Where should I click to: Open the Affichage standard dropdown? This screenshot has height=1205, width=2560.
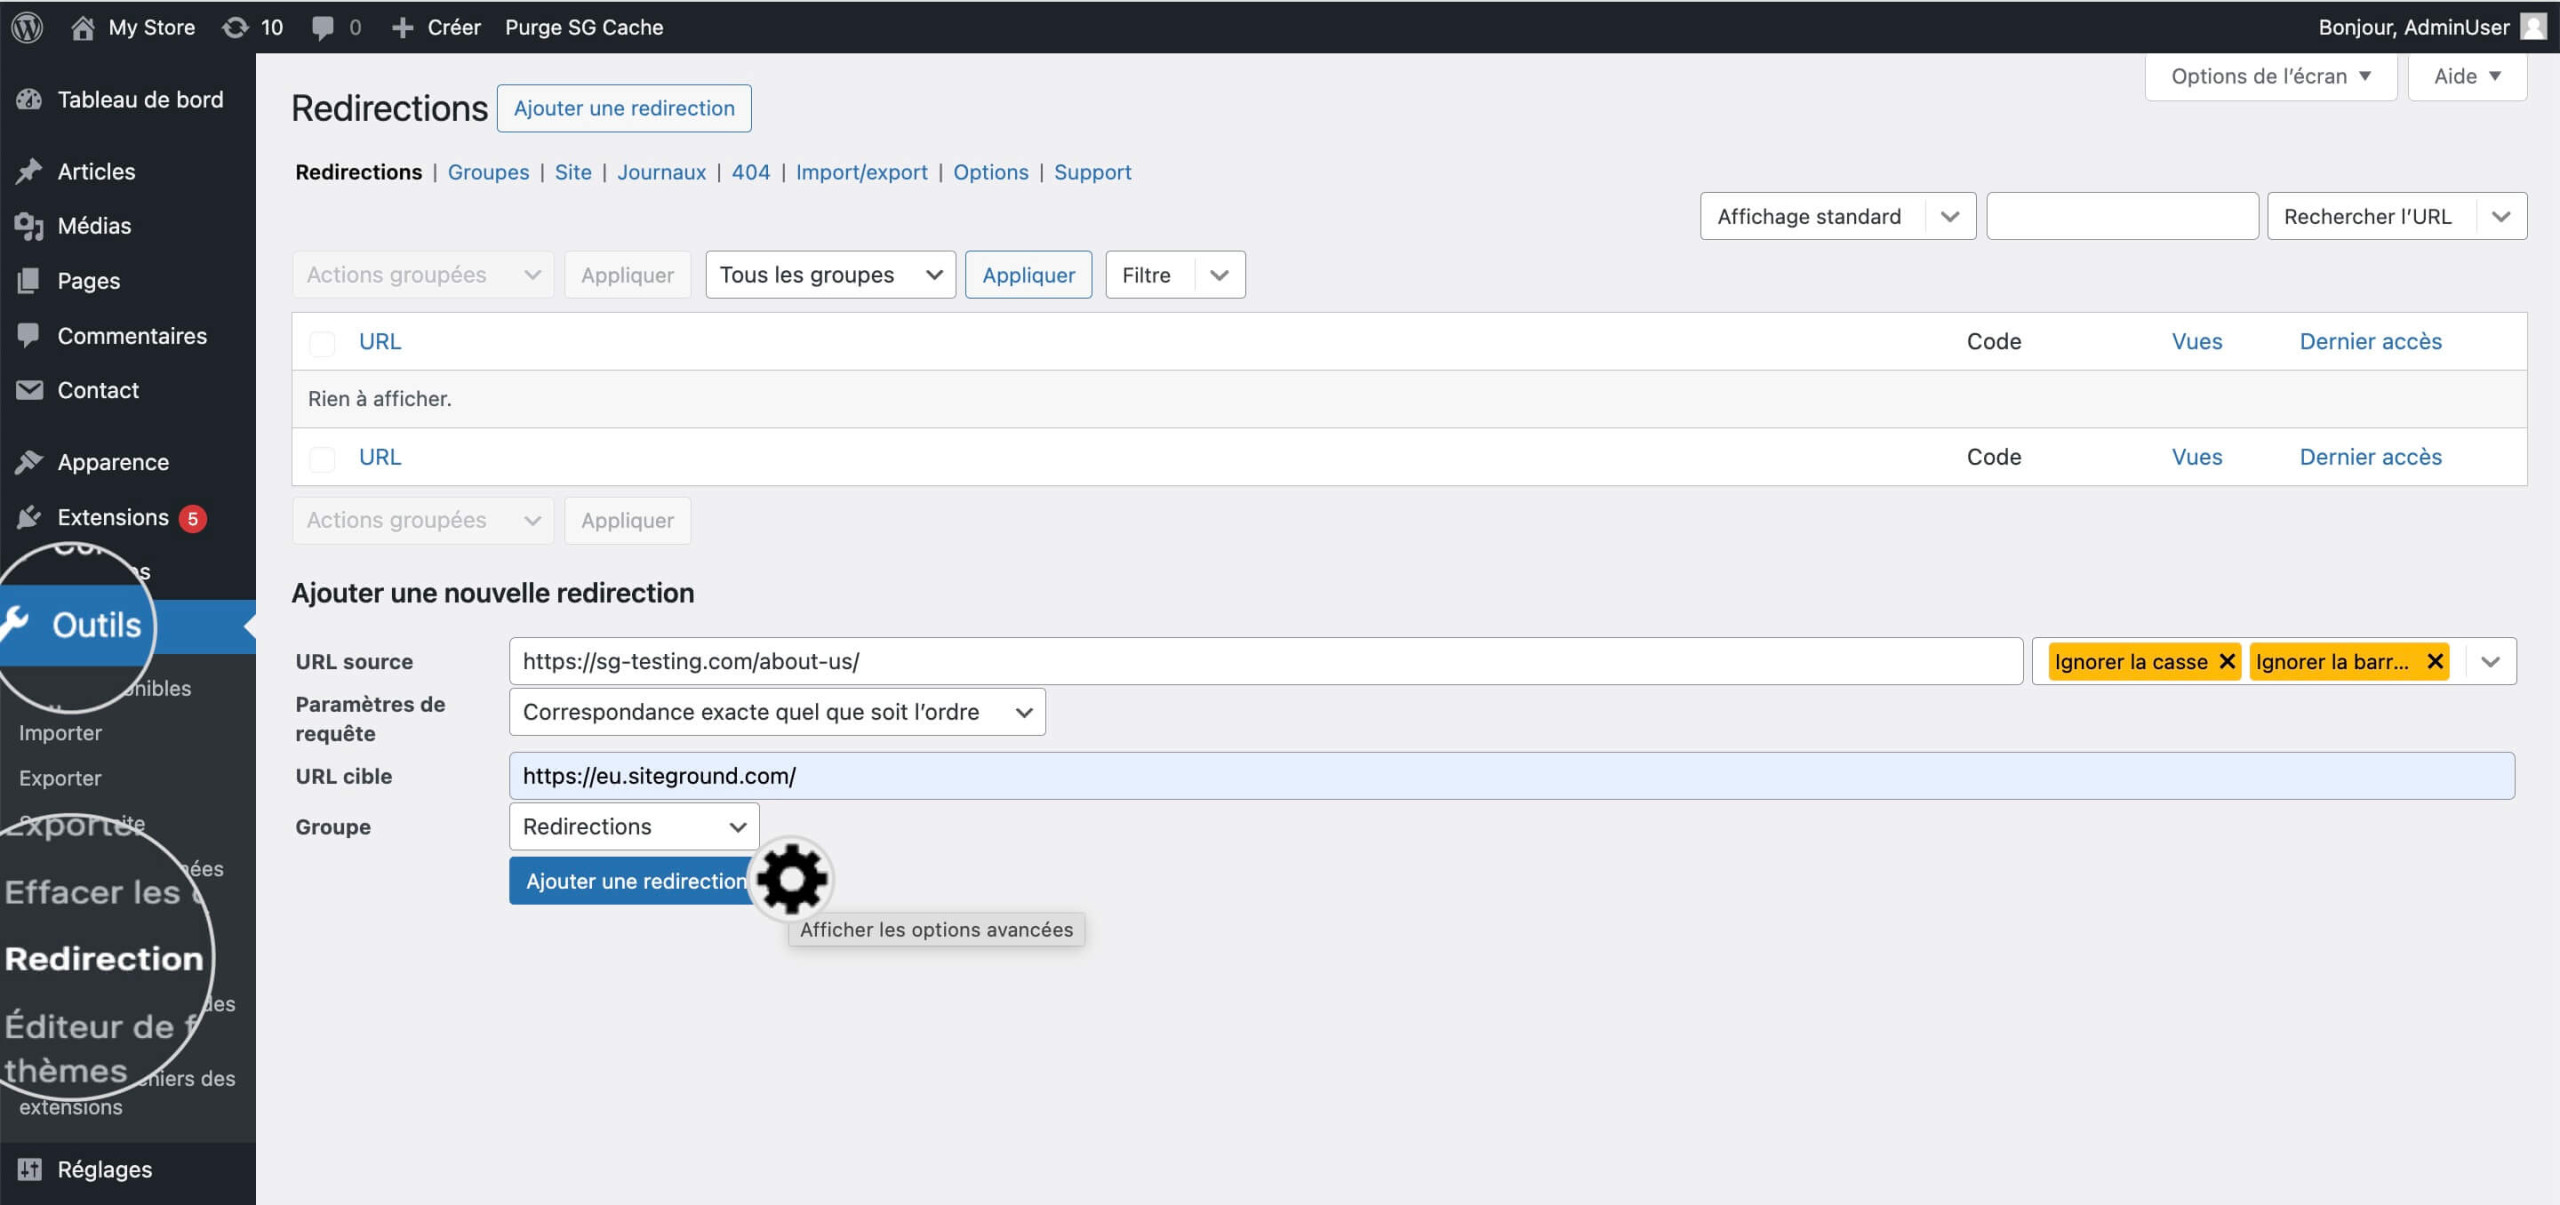tap(1837, 216)
